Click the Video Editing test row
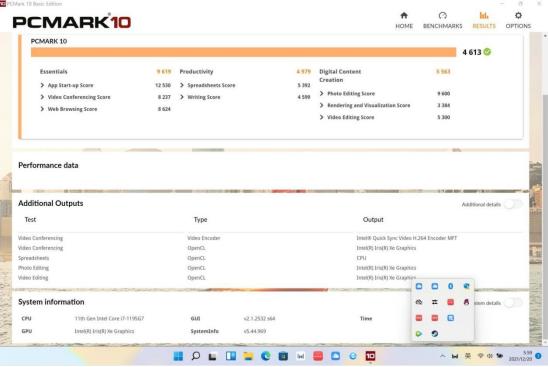 [x=33, y=278]
